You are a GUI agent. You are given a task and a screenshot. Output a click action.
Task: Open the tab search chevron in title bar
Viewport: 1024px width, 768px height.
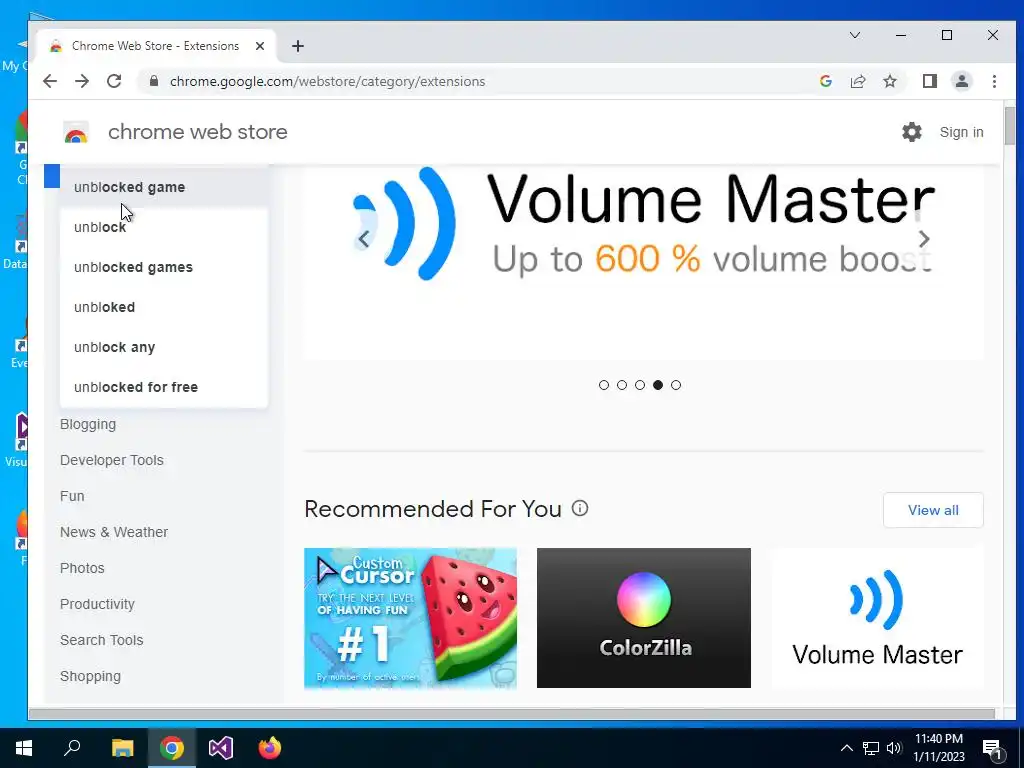pyautogui.click(x=855, y=35)
